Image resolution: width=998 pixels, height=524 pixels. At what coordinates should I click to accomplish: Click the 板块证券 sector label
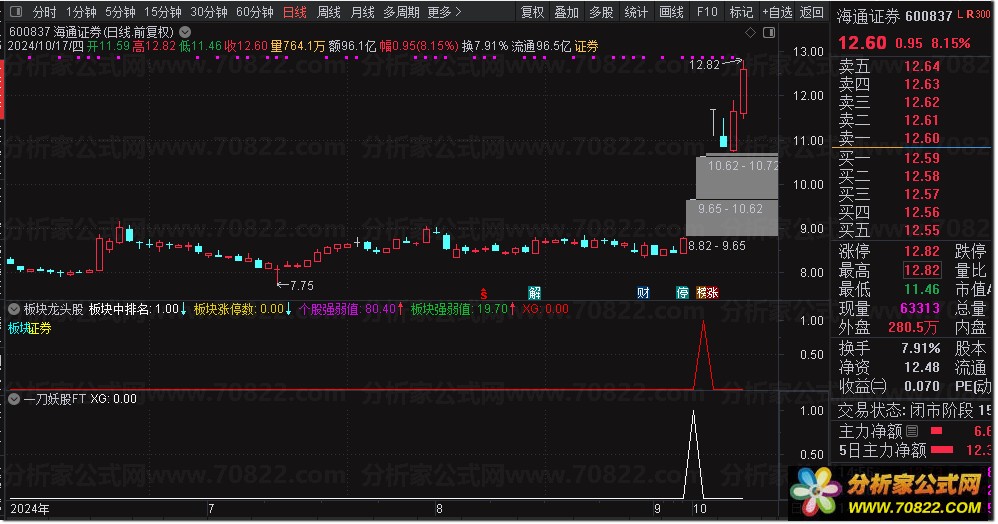pyautogui.click(x=30, y=329)
